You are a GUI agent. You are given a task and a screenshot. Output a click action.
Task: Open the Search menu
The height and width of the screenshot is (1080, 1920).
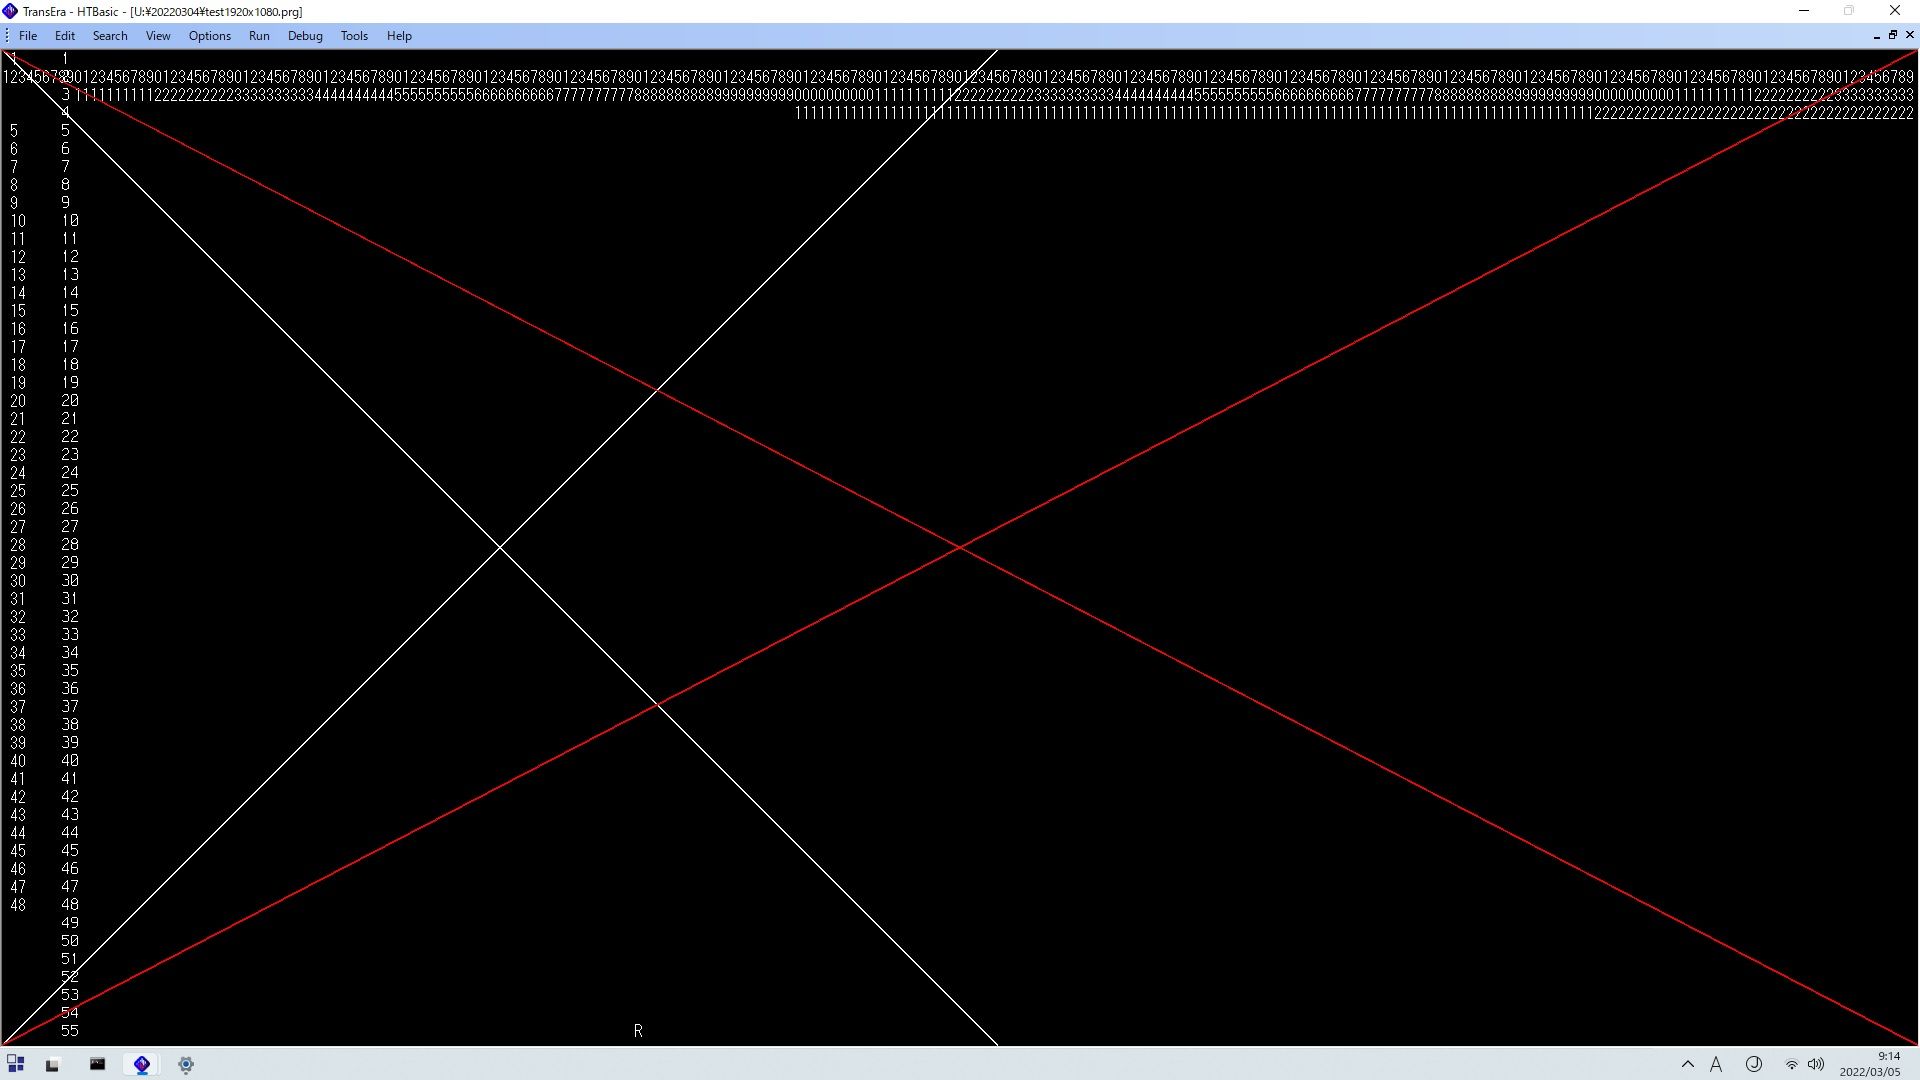110,36
